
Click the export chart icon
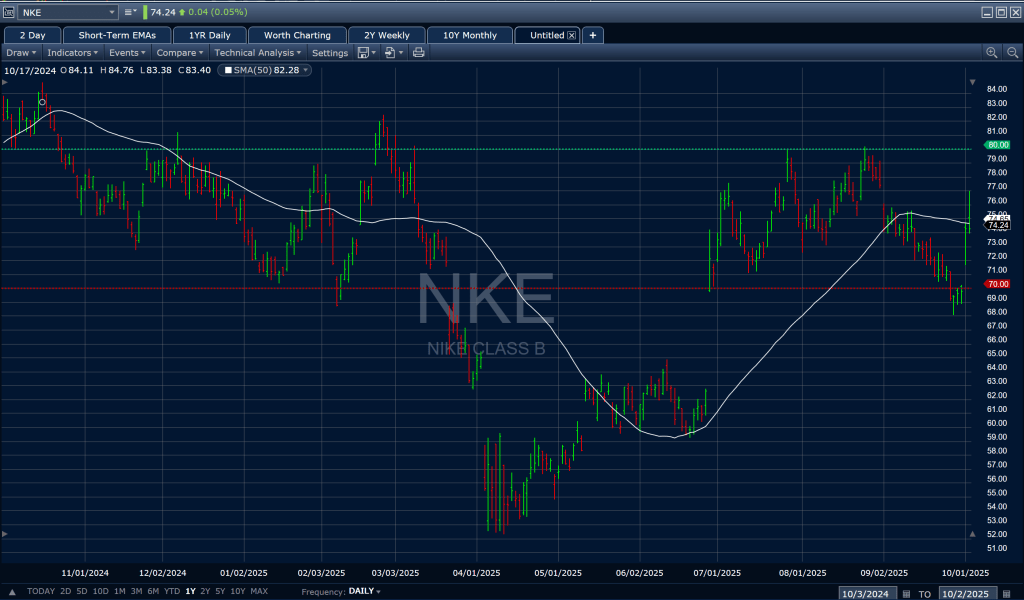[x=390, y=52]
